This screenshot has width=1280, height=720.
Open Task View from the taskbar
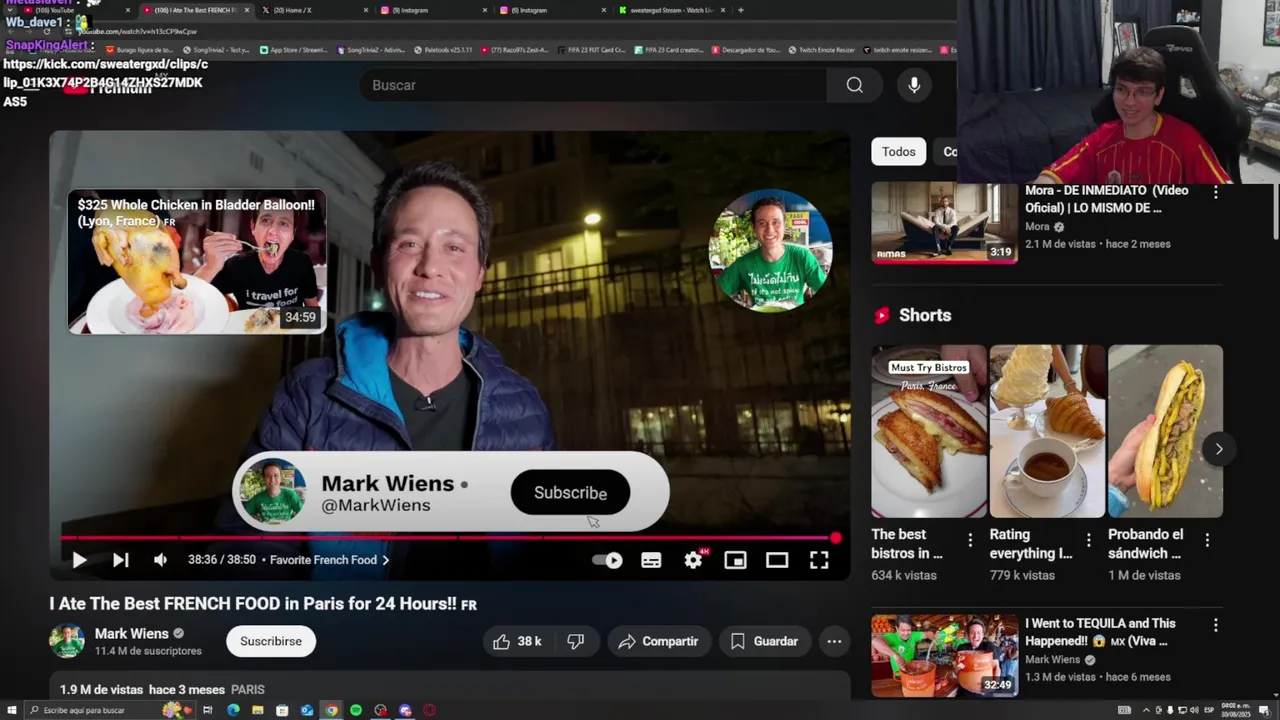point(208,710)
